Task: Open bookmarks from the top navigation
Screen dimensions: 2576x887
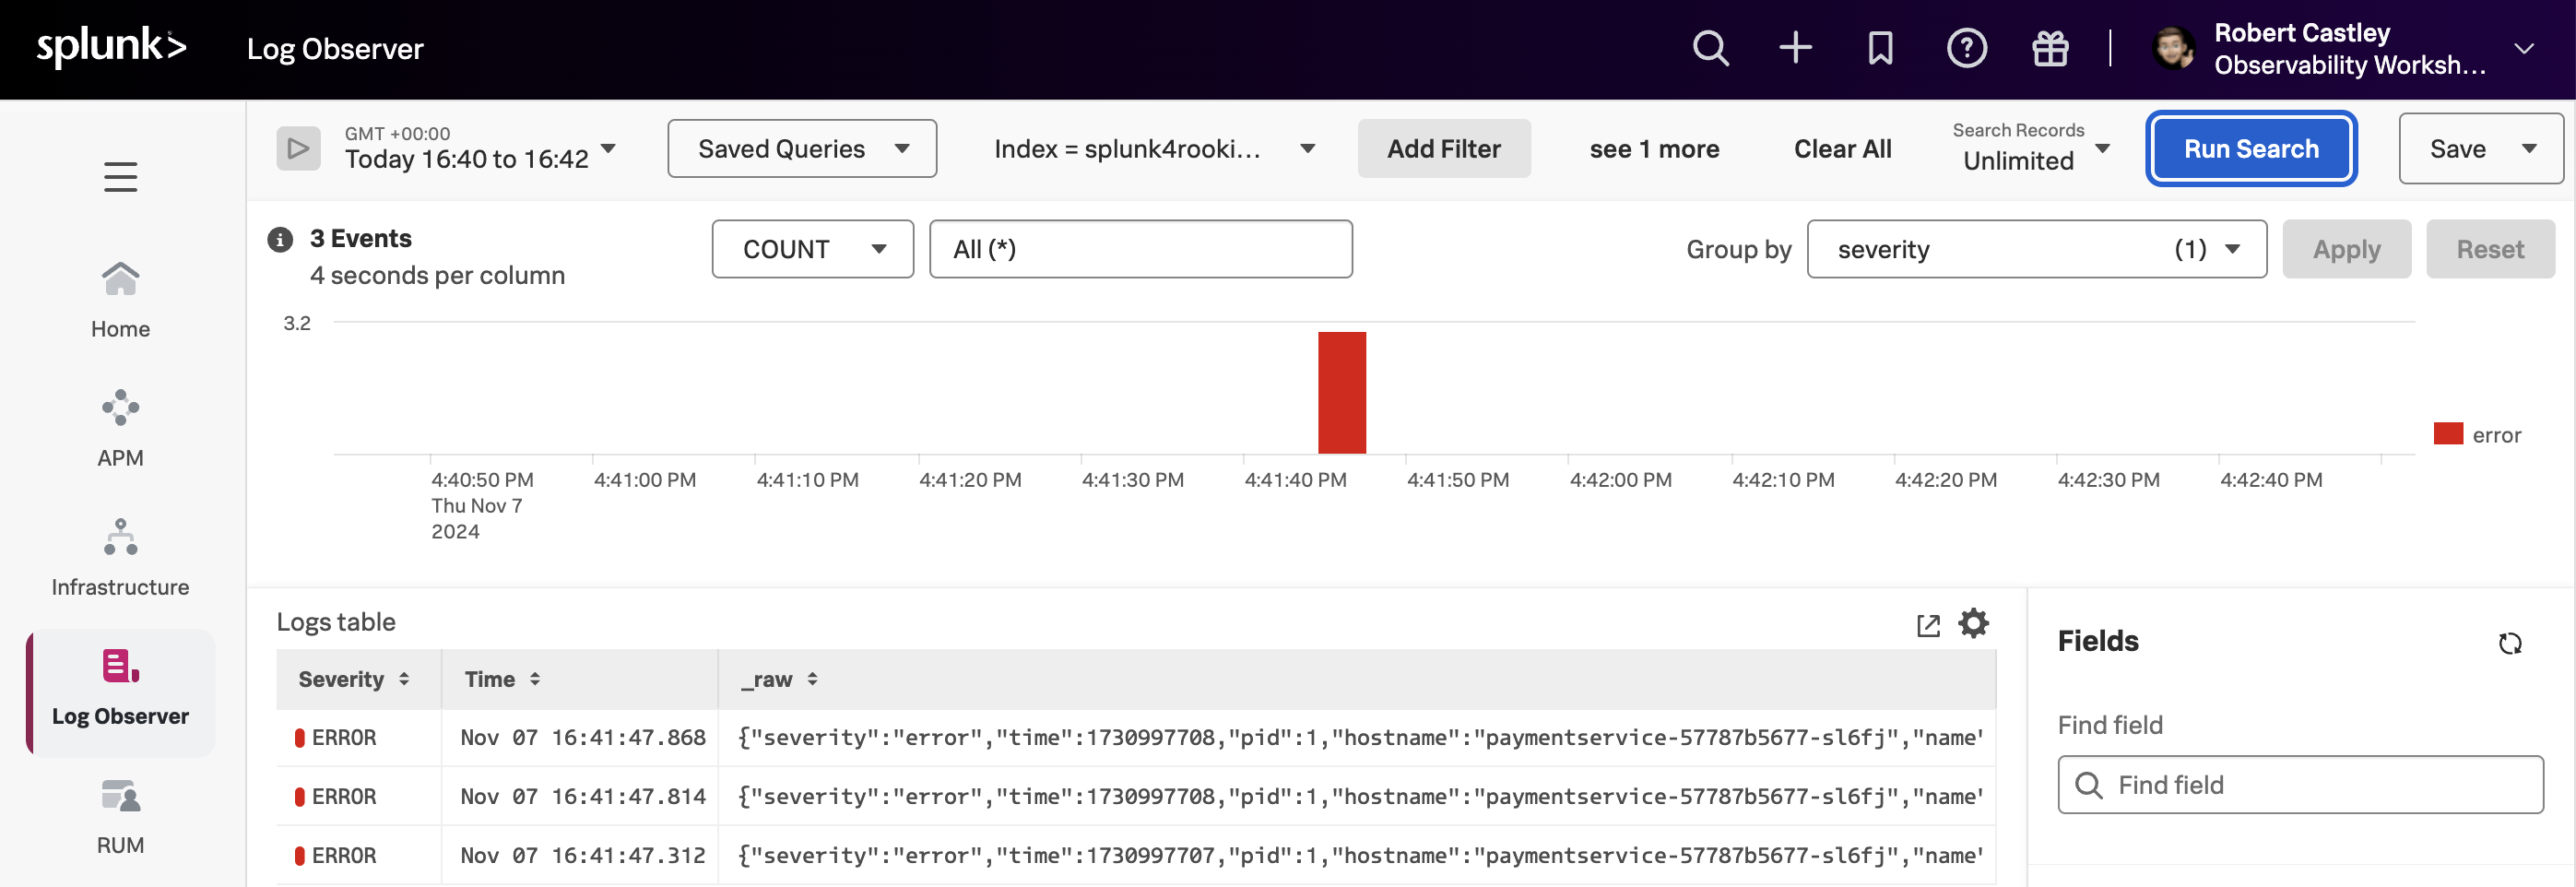Action: 1880,47
